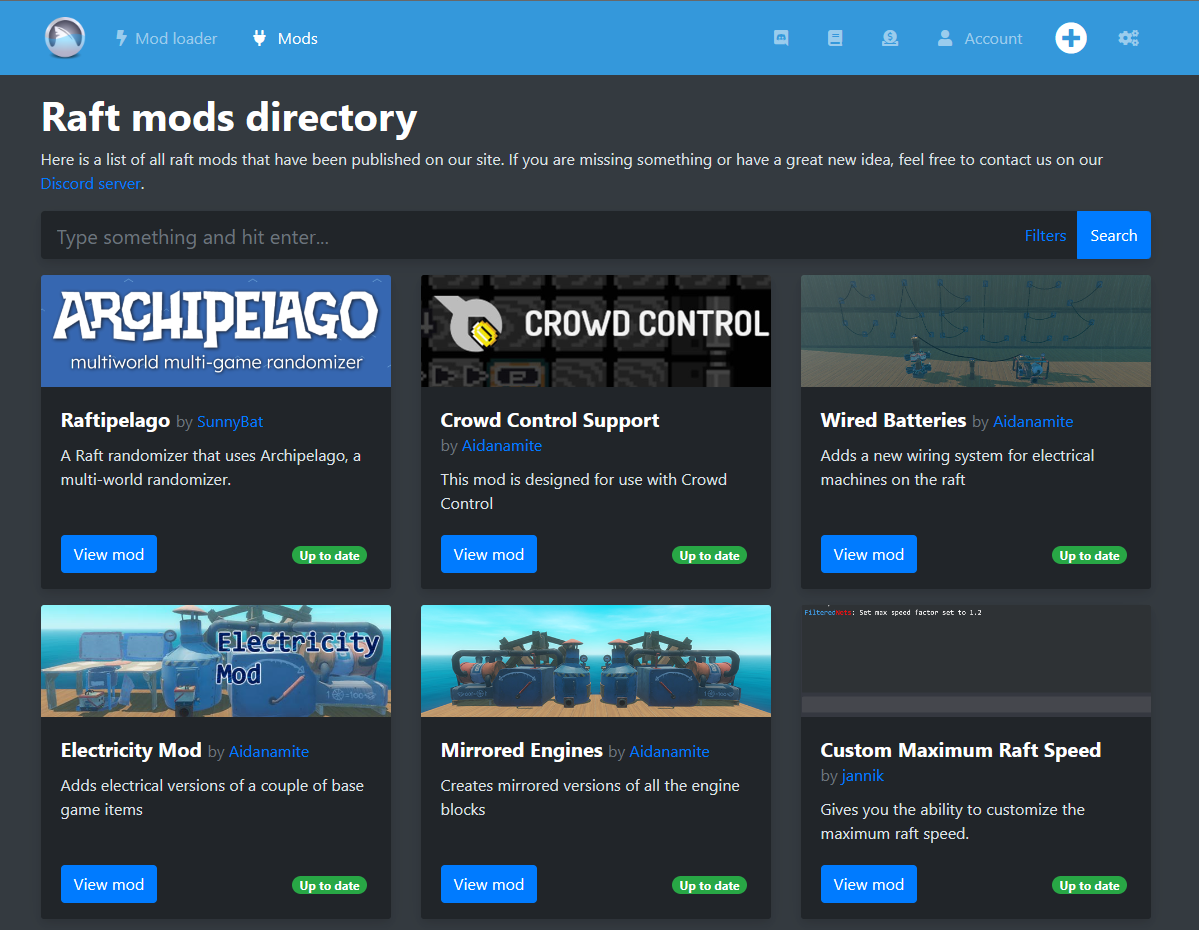Click Up to date badge on Crowd Control Support
Screen dimensions: 1199x930
point(710,556)
